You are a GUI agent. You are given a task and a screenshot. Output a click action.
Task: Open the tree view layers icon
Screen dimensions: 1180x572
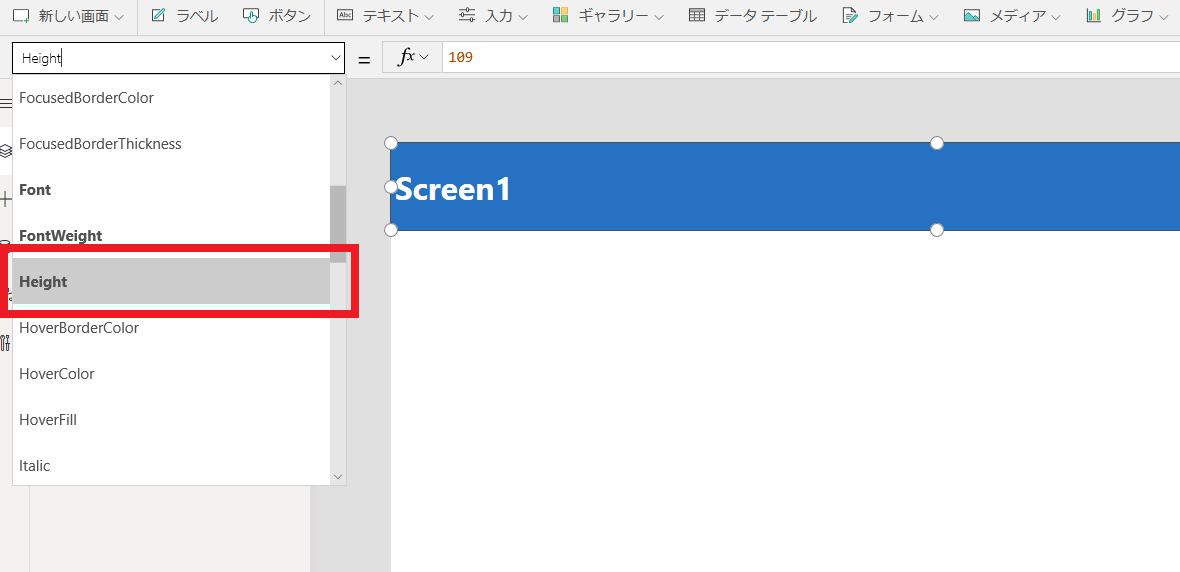click(5, 151)
